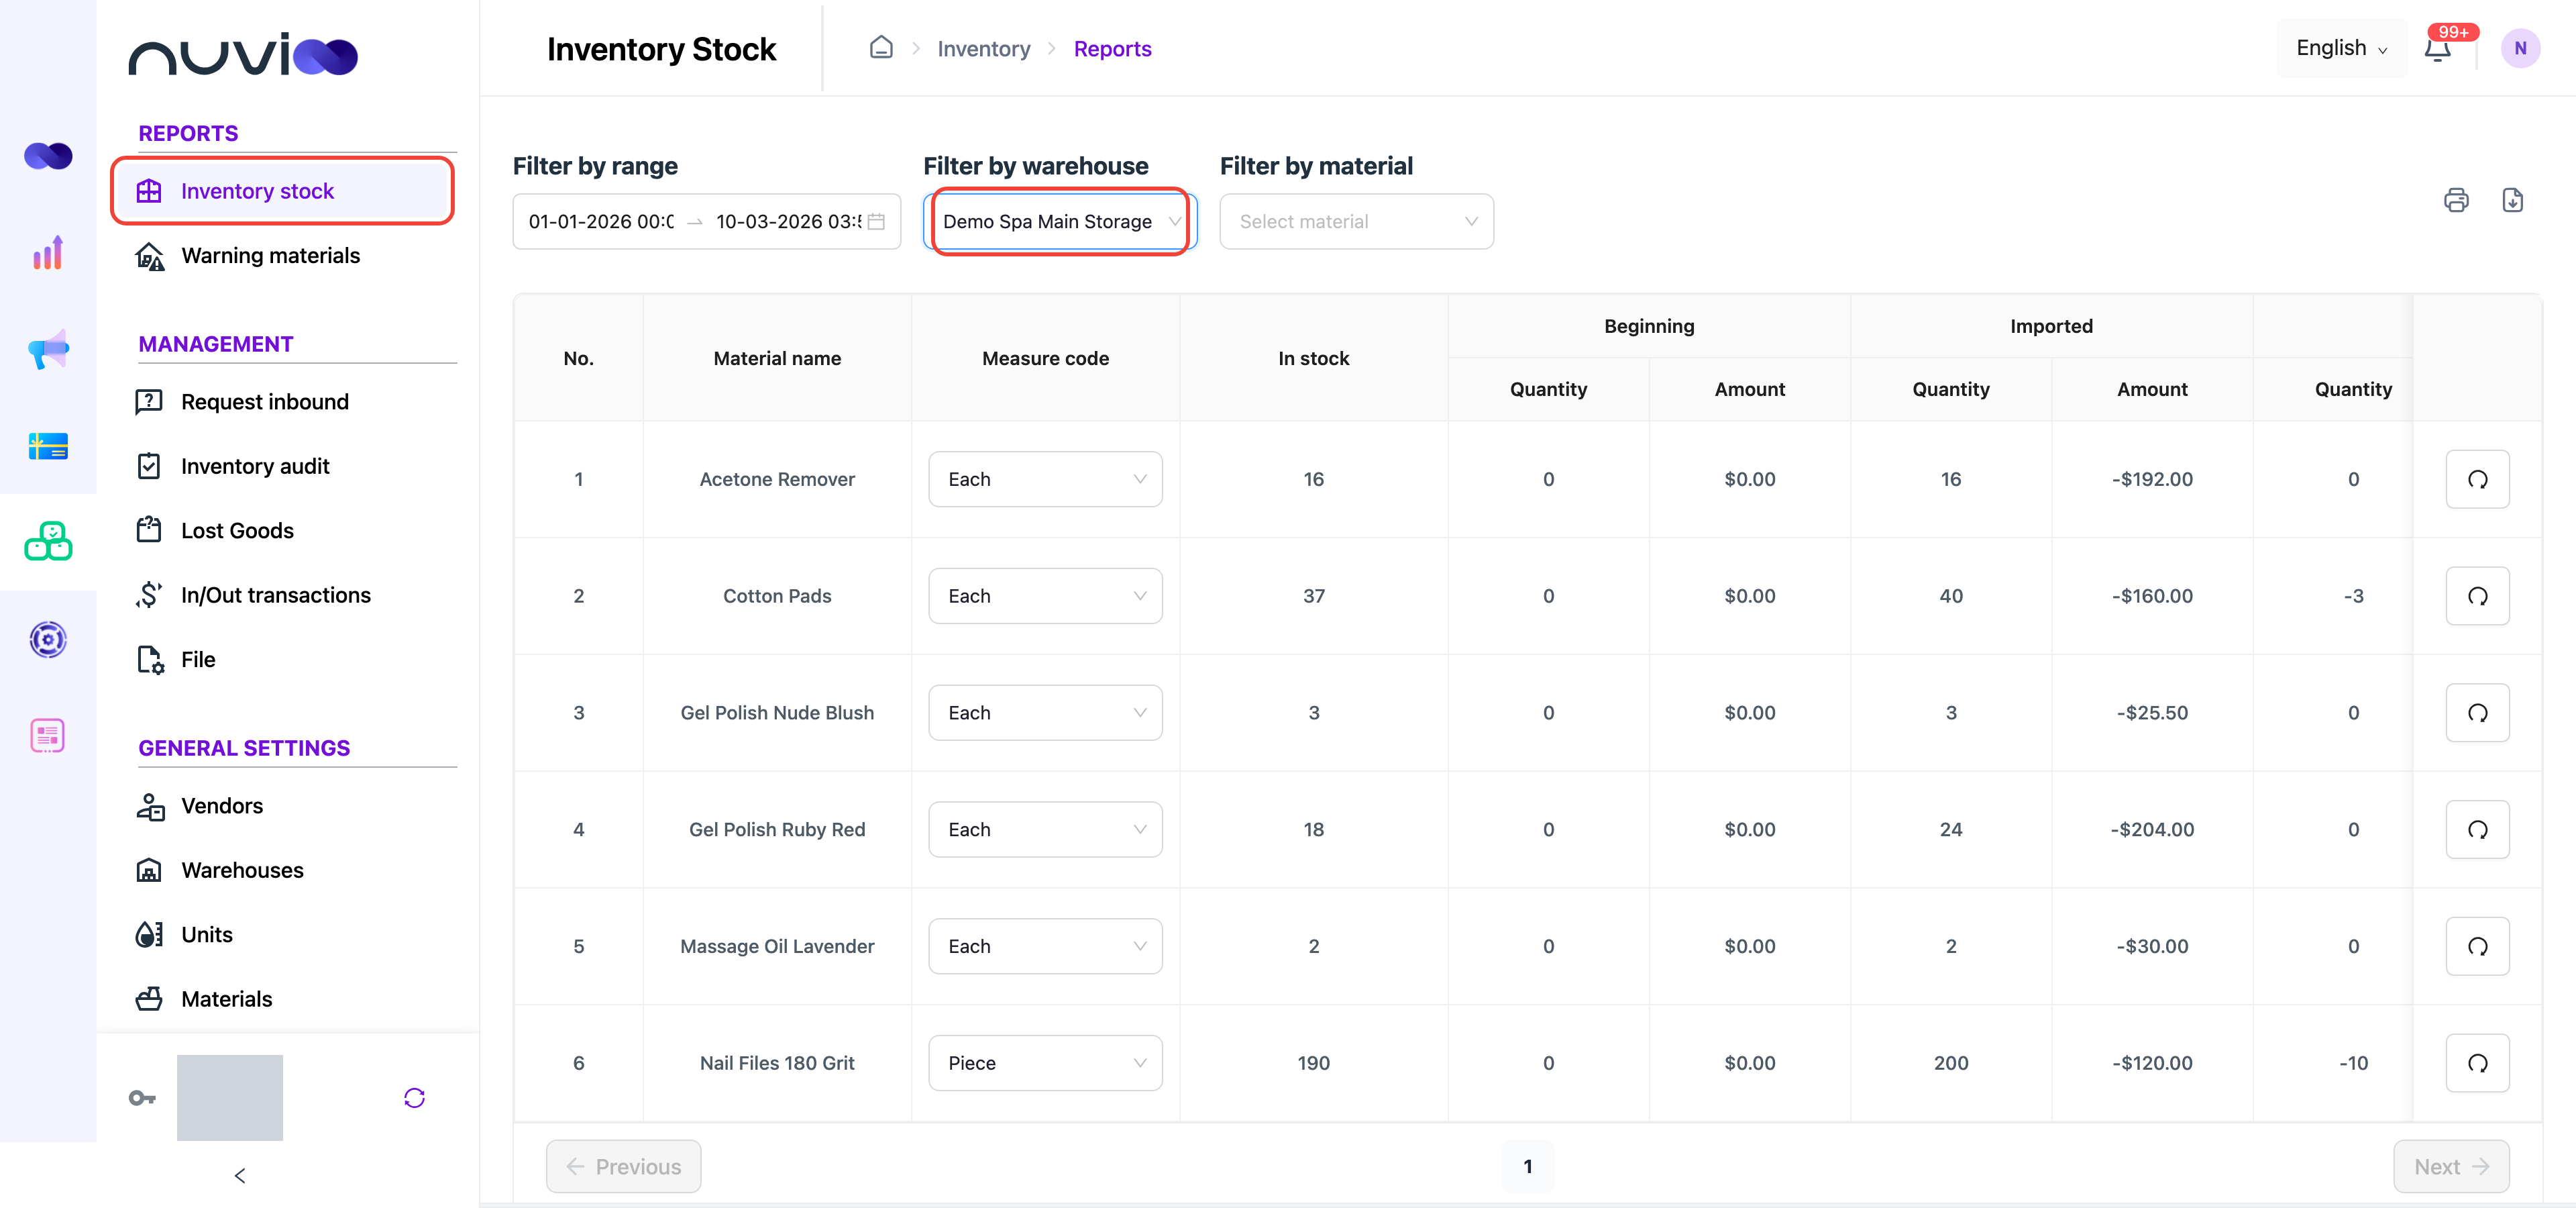This screenshot has height=1208, width=2576.
Task: Click the 190 in stock value
Action: 1313,1063
